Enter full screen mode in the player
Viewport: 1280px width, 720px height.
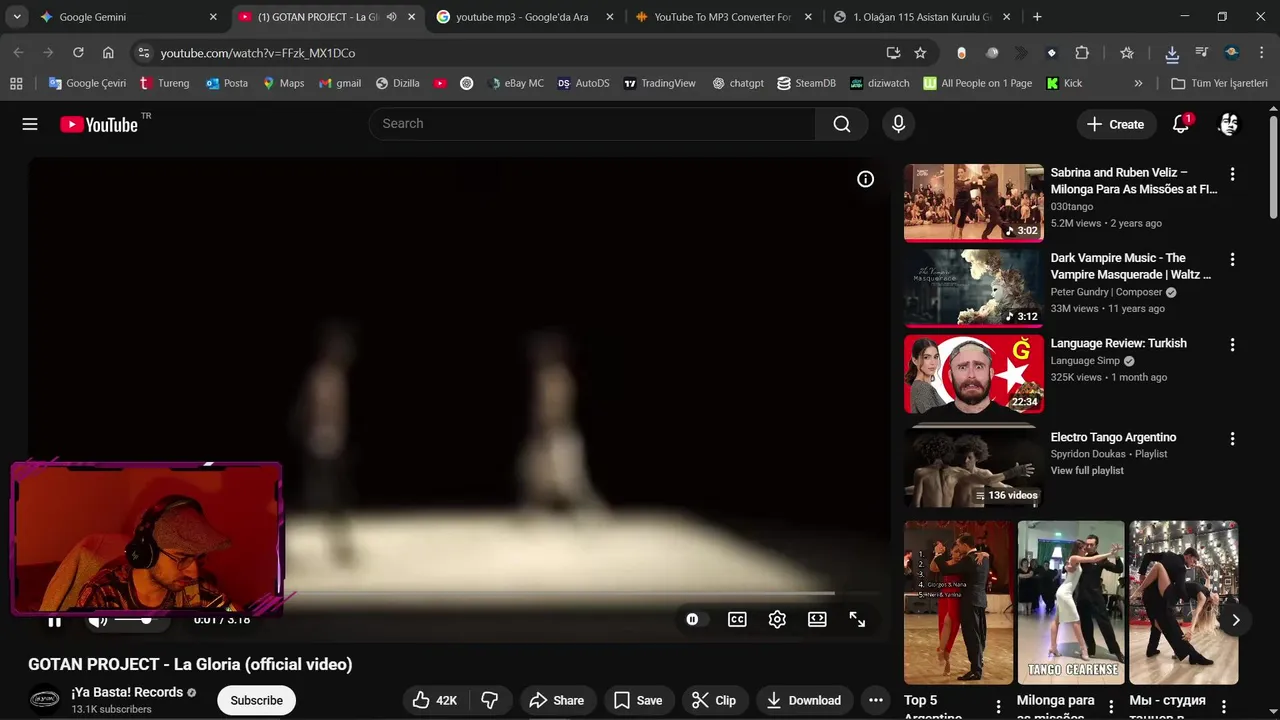coord(857,620)
